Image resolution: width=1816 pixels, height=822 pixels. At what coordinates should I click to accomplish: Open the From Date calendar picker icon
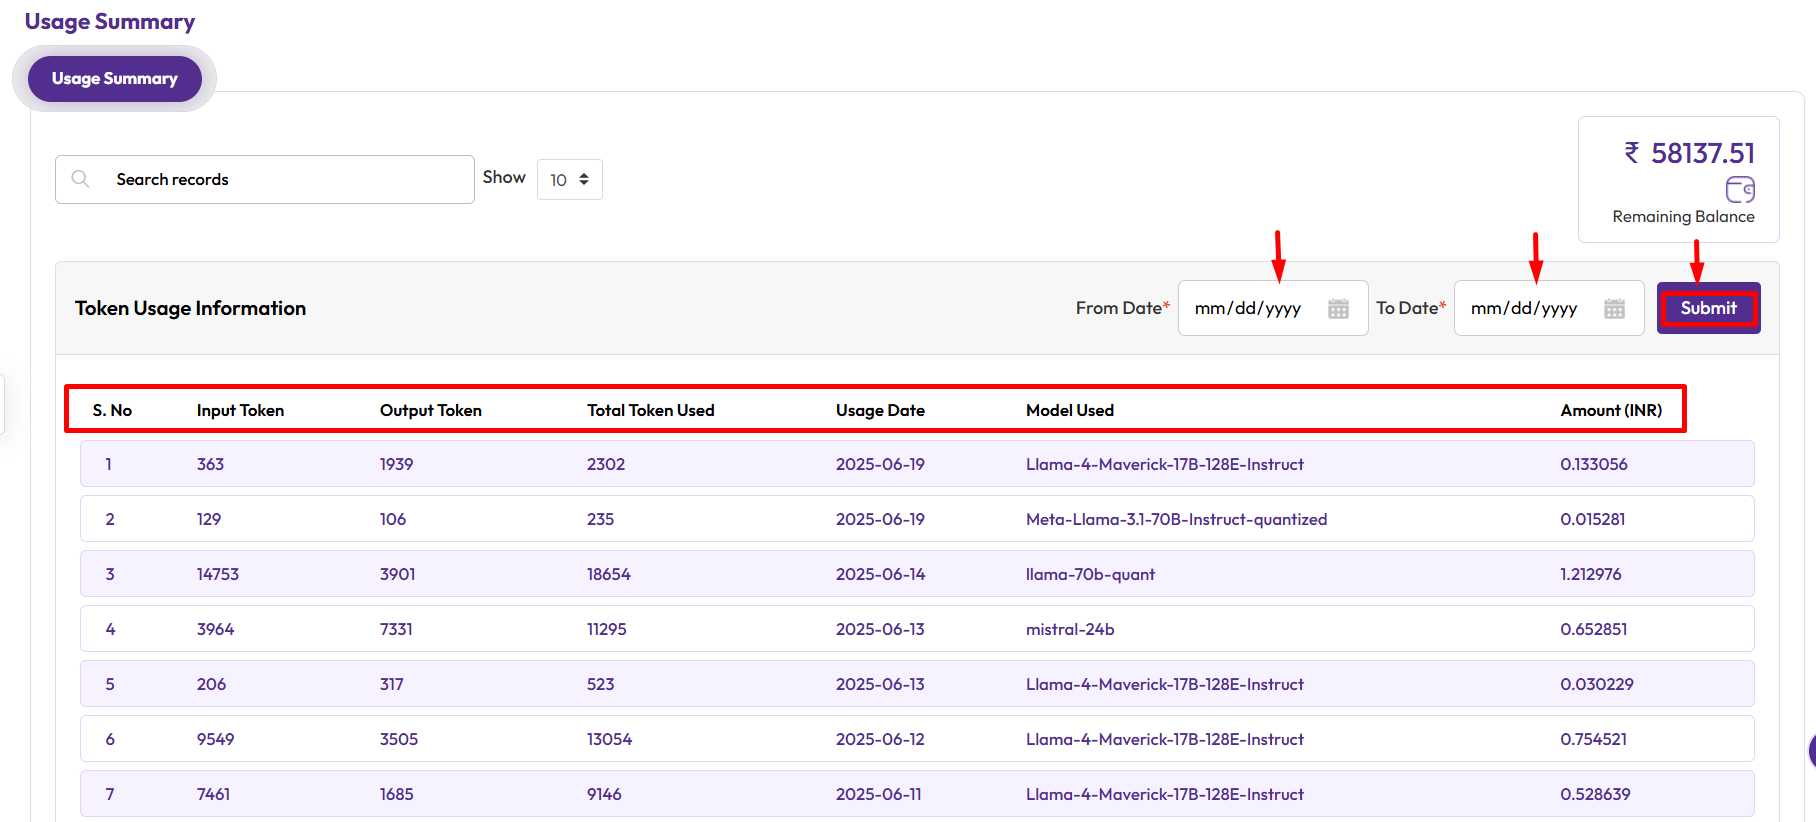[x=1338, y=309]
